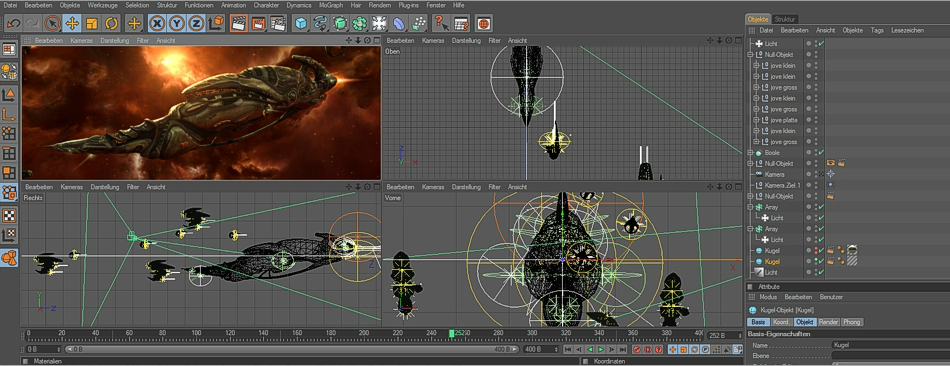Click the record keyframe red button
This screenshot has width=950, height=366.
tap(637, 350)
